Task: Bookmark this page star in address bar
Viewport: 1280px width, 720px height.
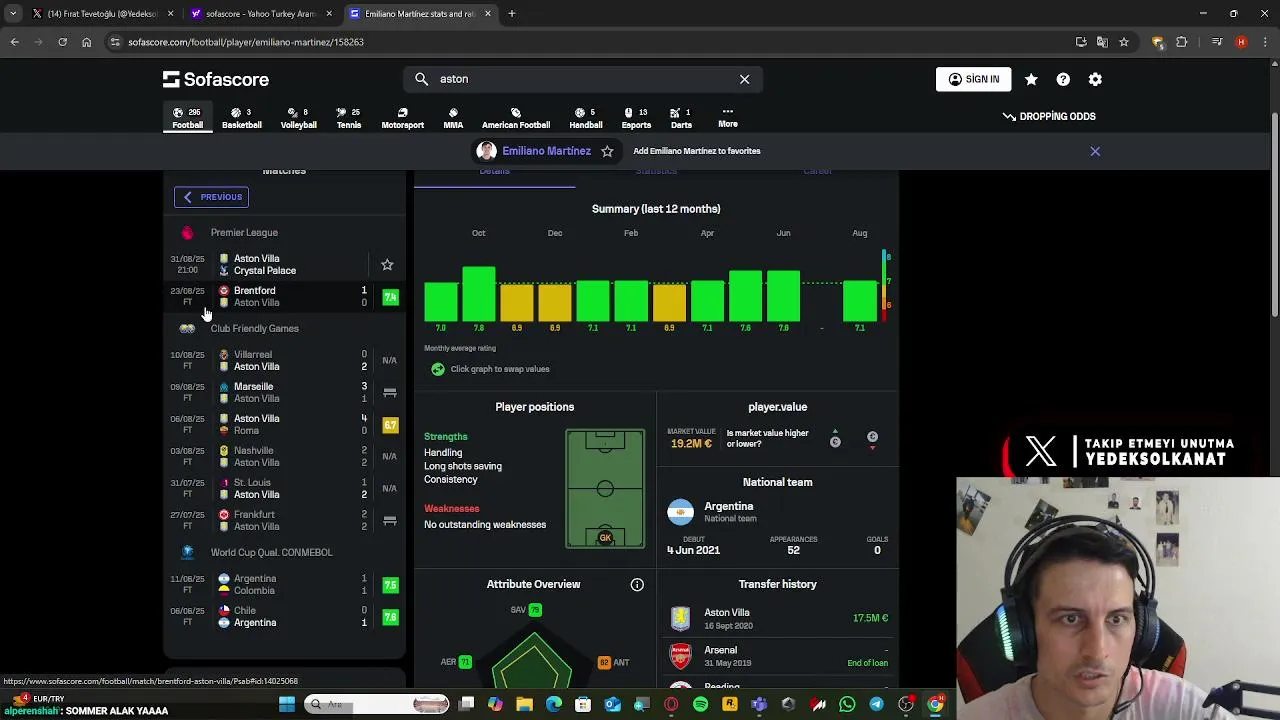Action: coord(1124,42)
